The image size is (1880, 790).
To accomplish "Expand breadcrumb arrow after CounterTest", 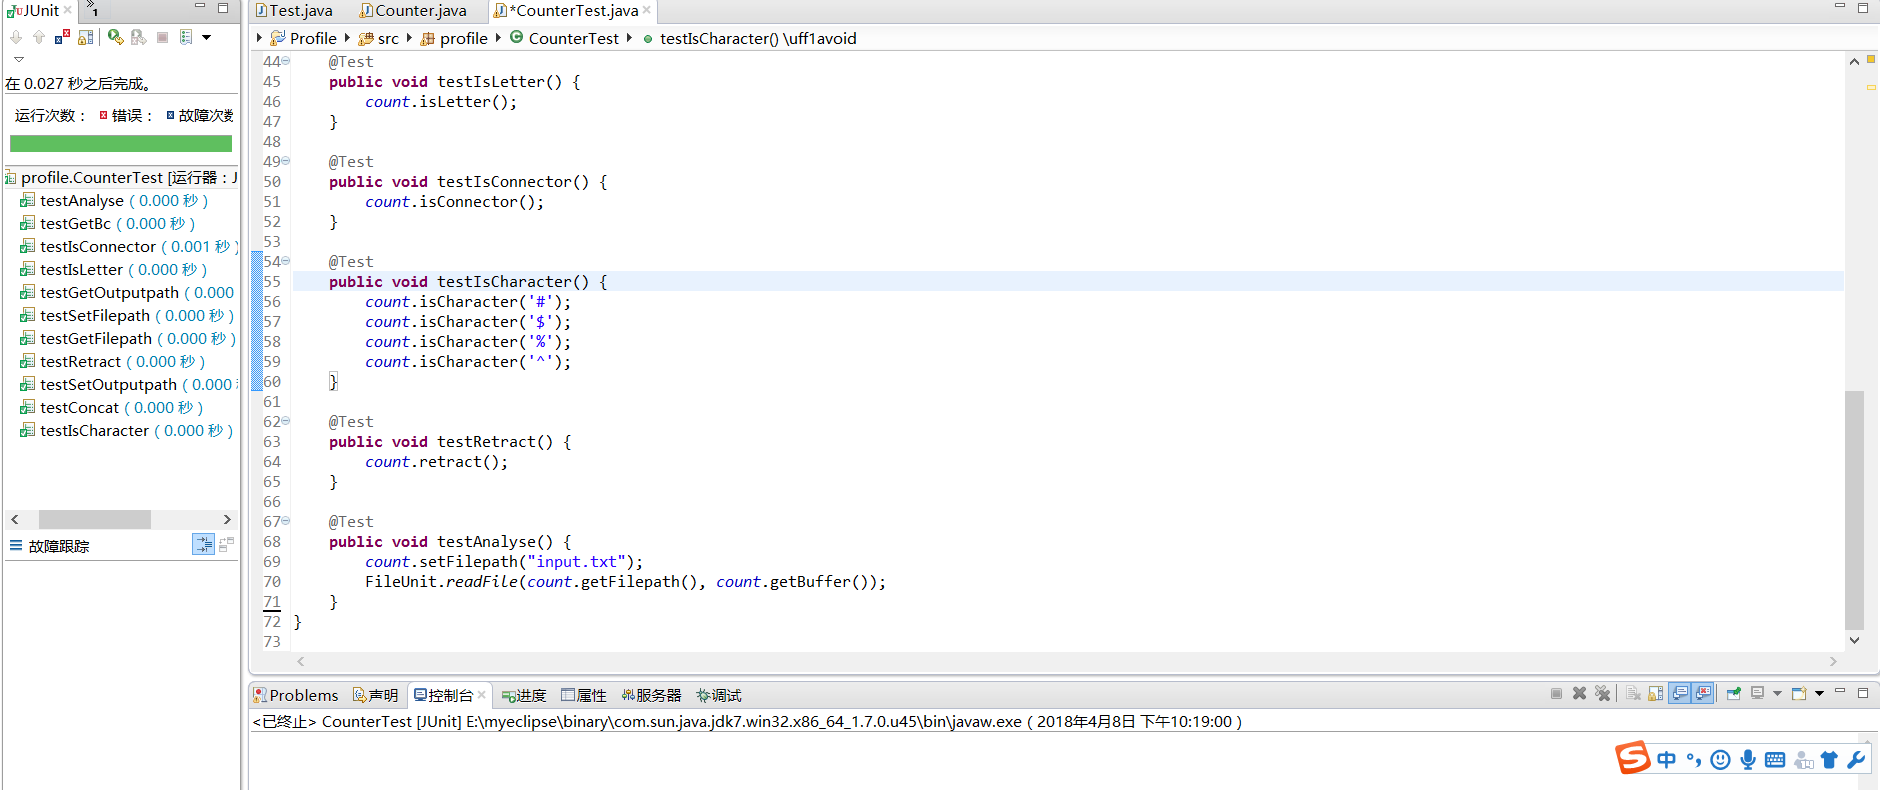I will [629, 38].
